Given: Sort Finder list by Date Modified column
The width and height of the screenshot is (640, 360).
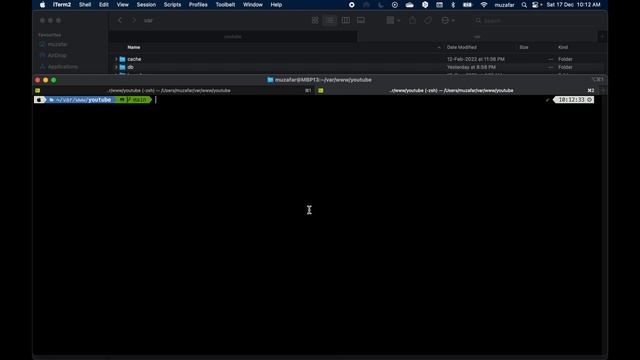Looking at the screenshot, I should 462,47.
